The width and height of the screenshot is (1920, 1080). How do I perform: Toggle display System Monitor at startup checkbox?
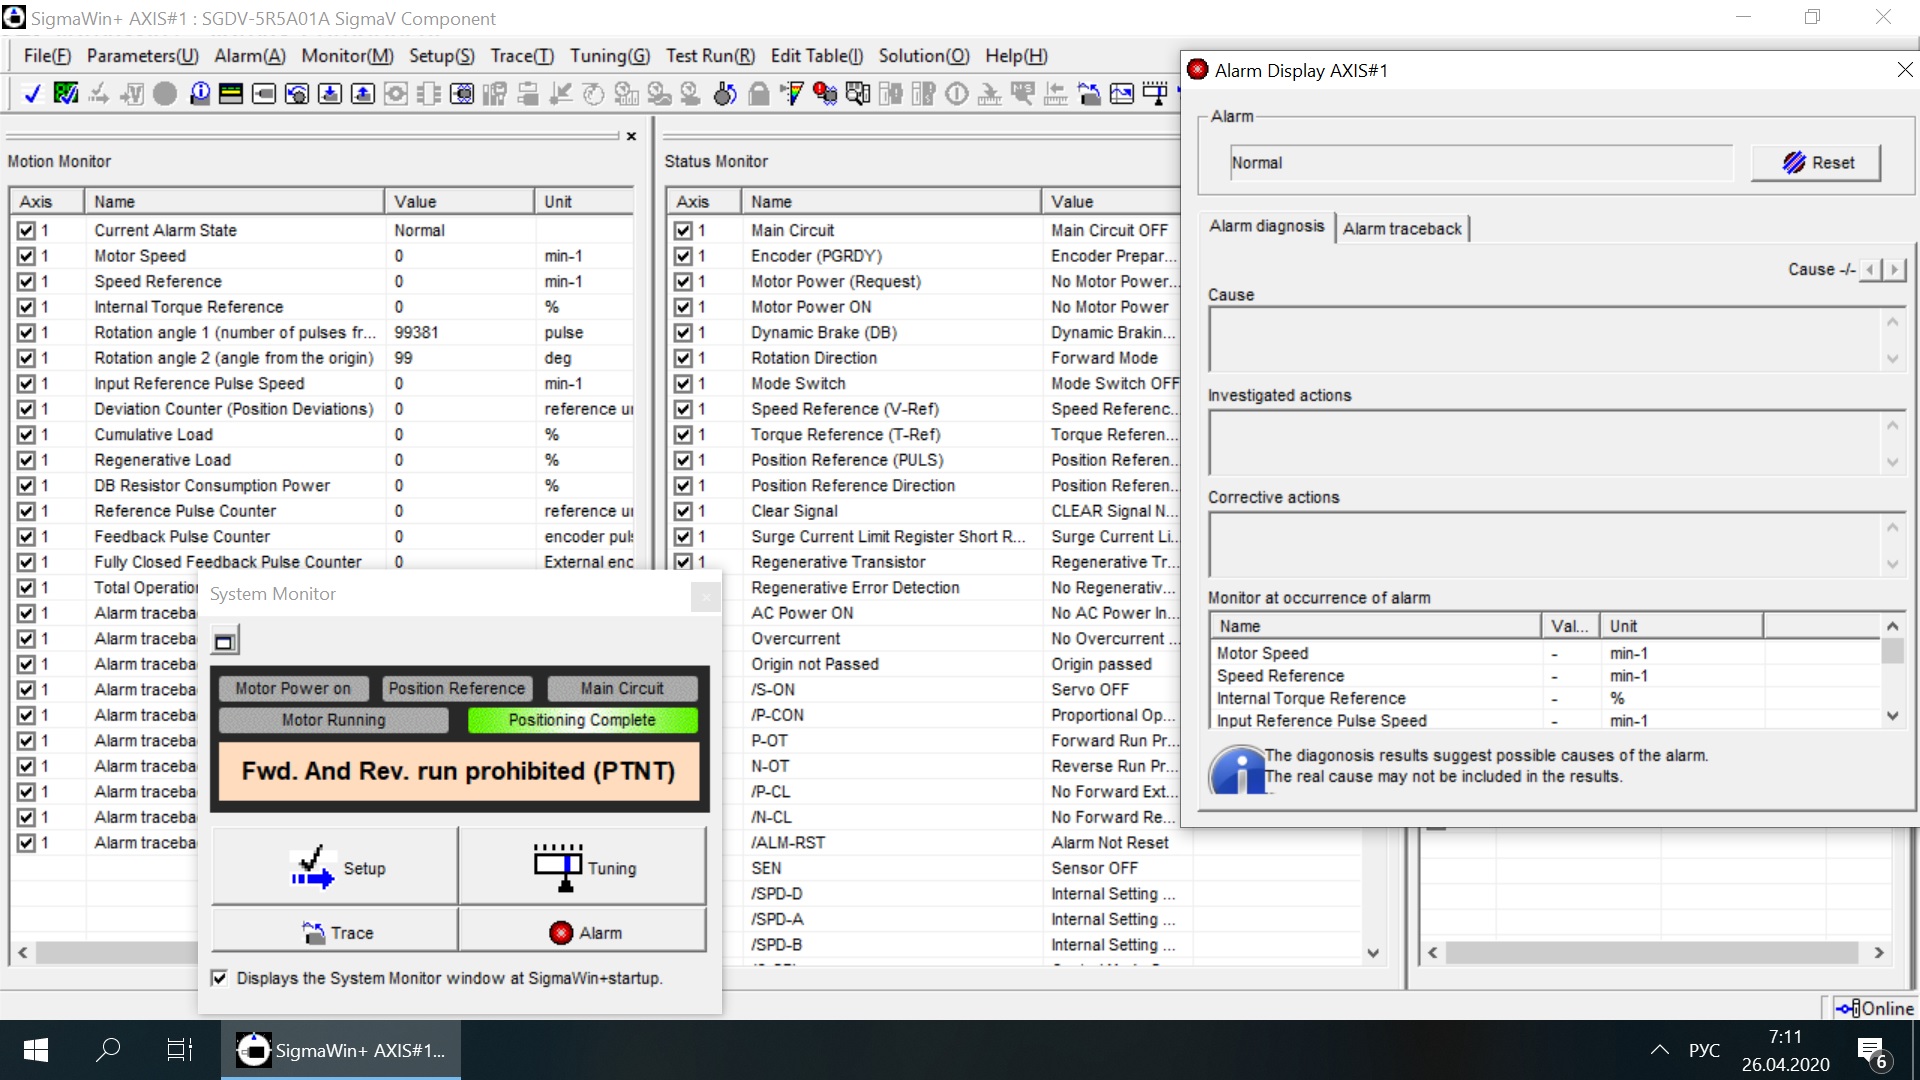(x=219, y=978)
